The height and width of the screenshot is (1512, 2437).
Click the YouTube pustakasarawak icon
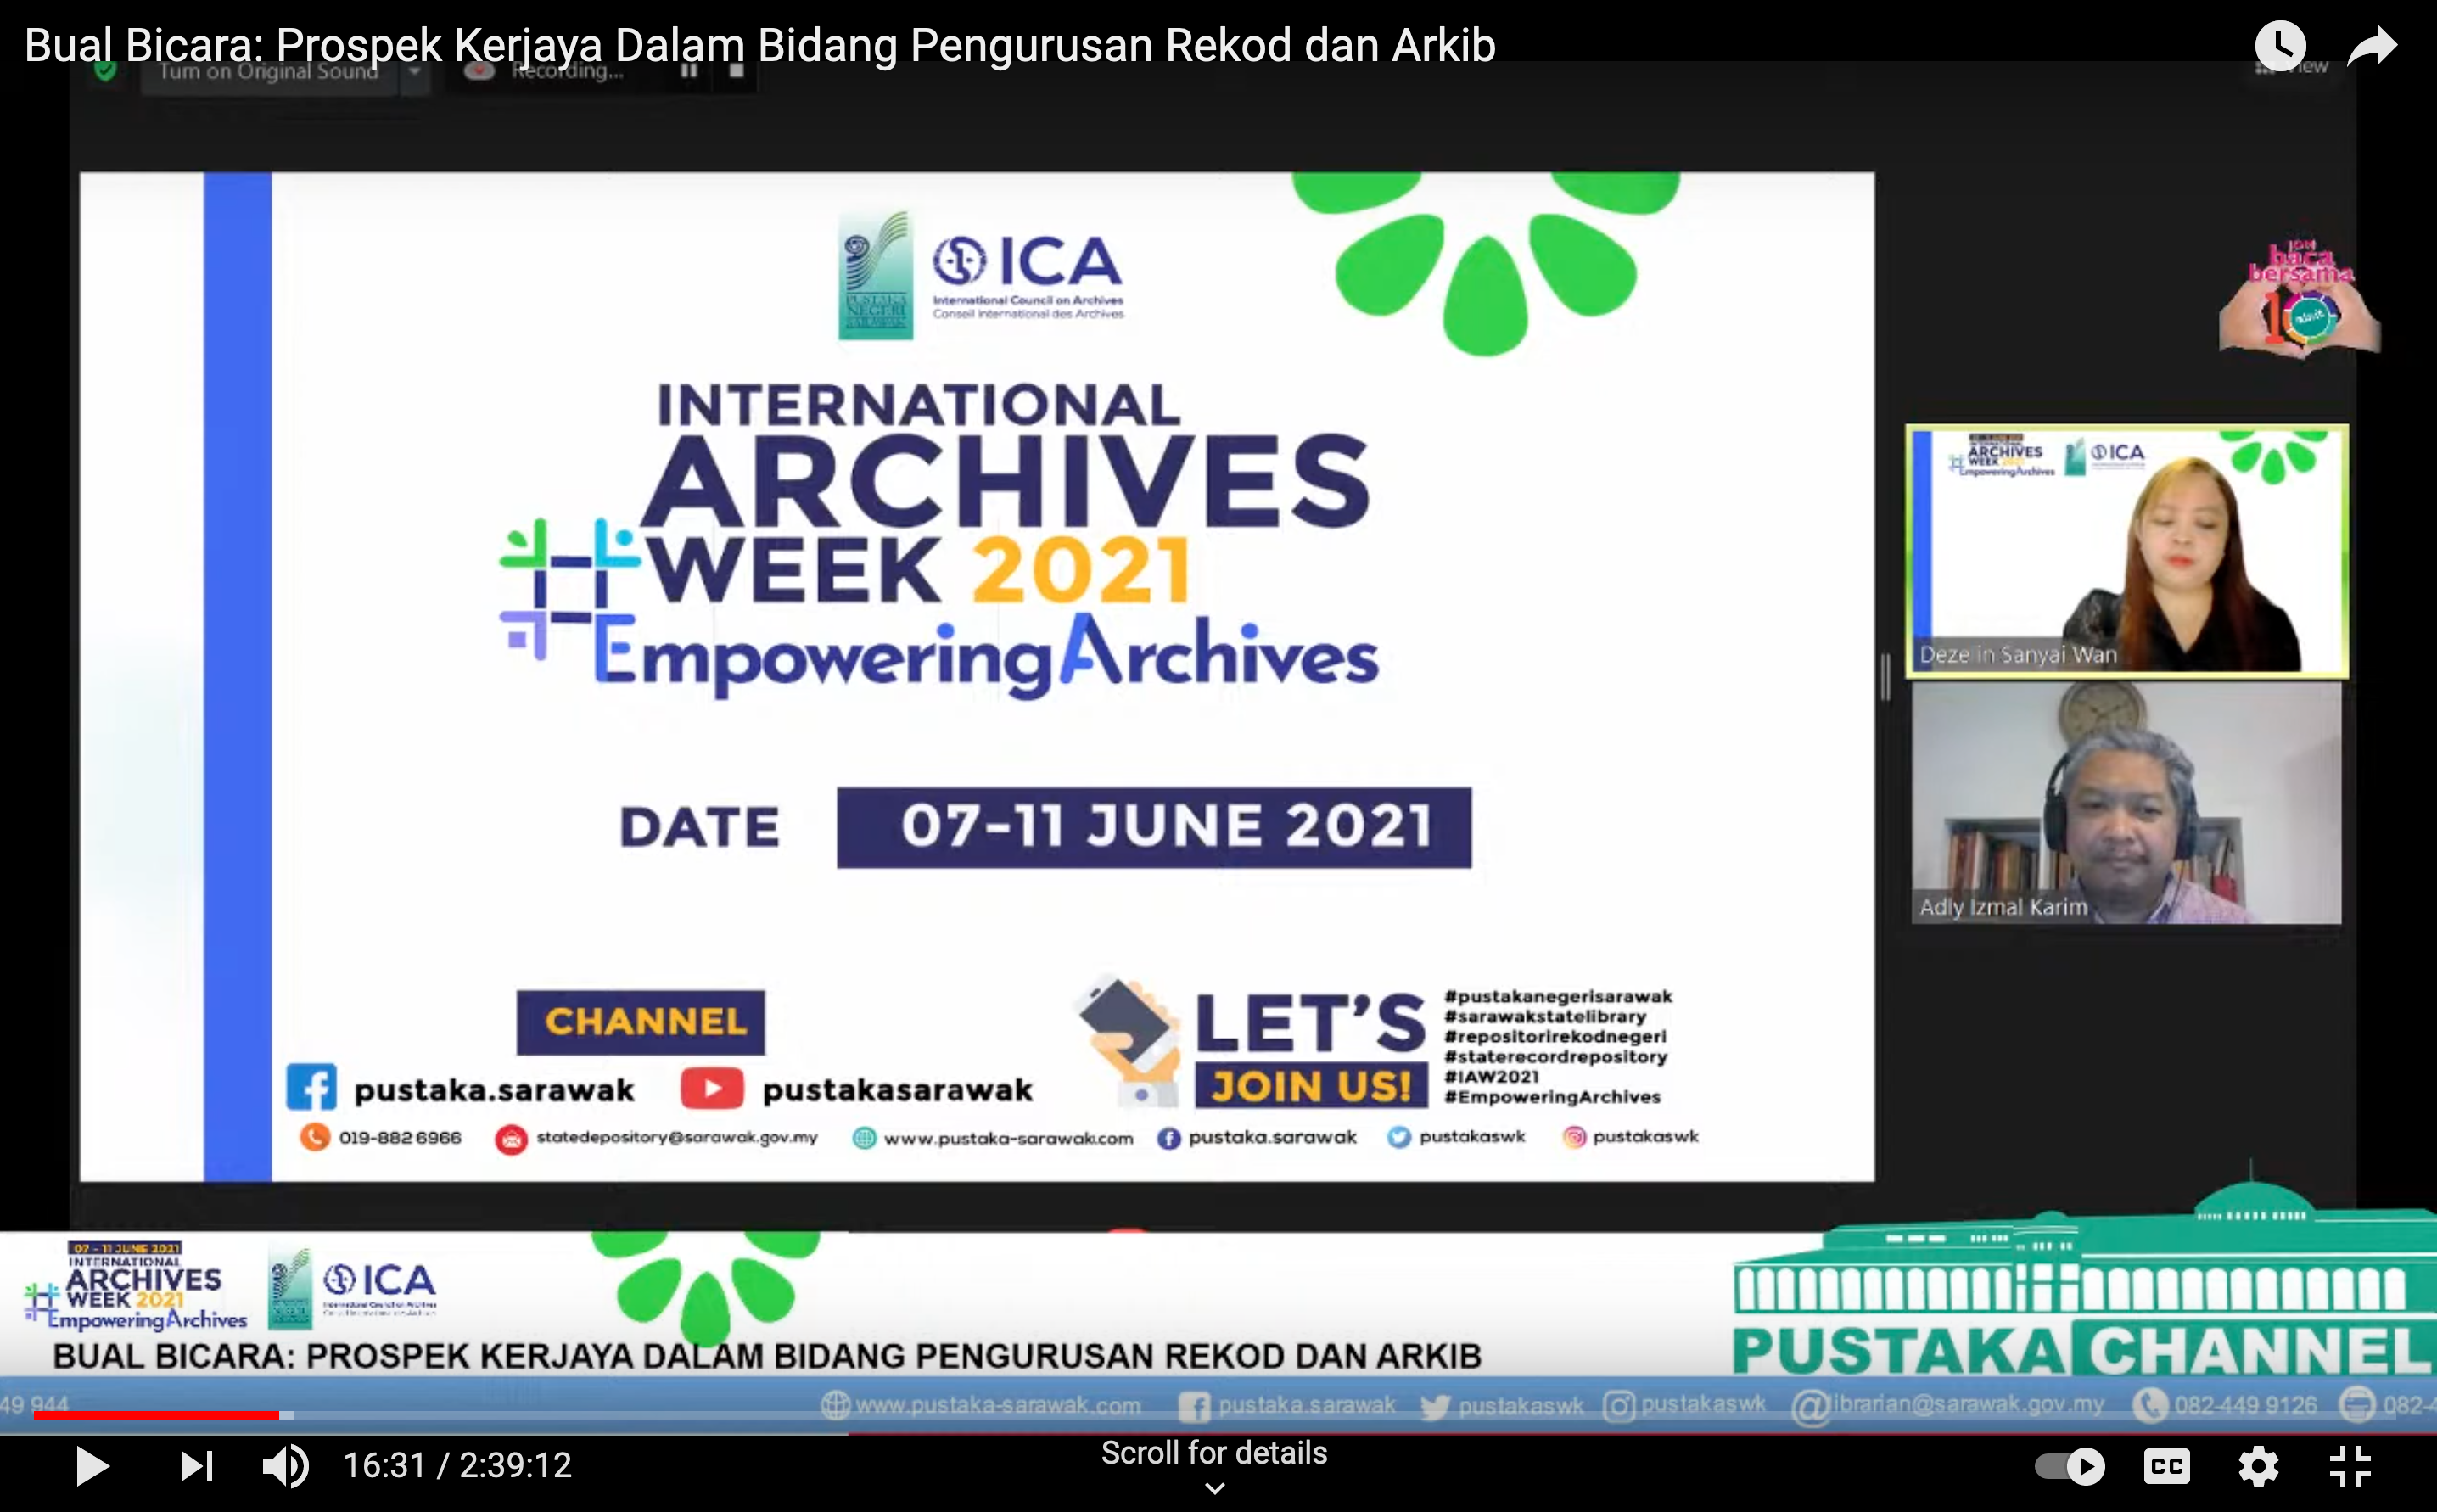tap(712, 1088)
